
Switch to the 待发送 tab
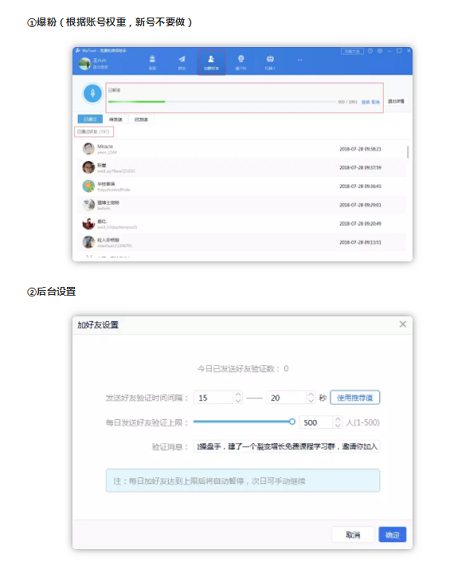pos(116,119)
